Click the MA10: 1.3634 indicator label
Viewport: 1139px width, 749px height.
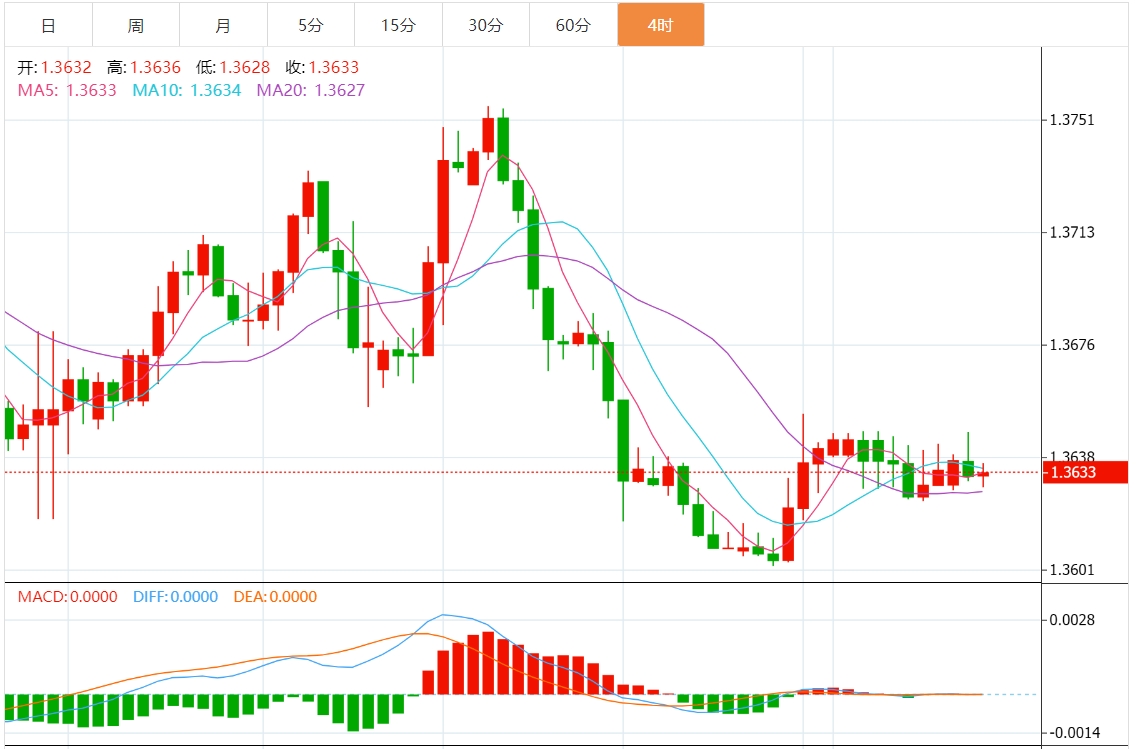[x=187, y=90]
